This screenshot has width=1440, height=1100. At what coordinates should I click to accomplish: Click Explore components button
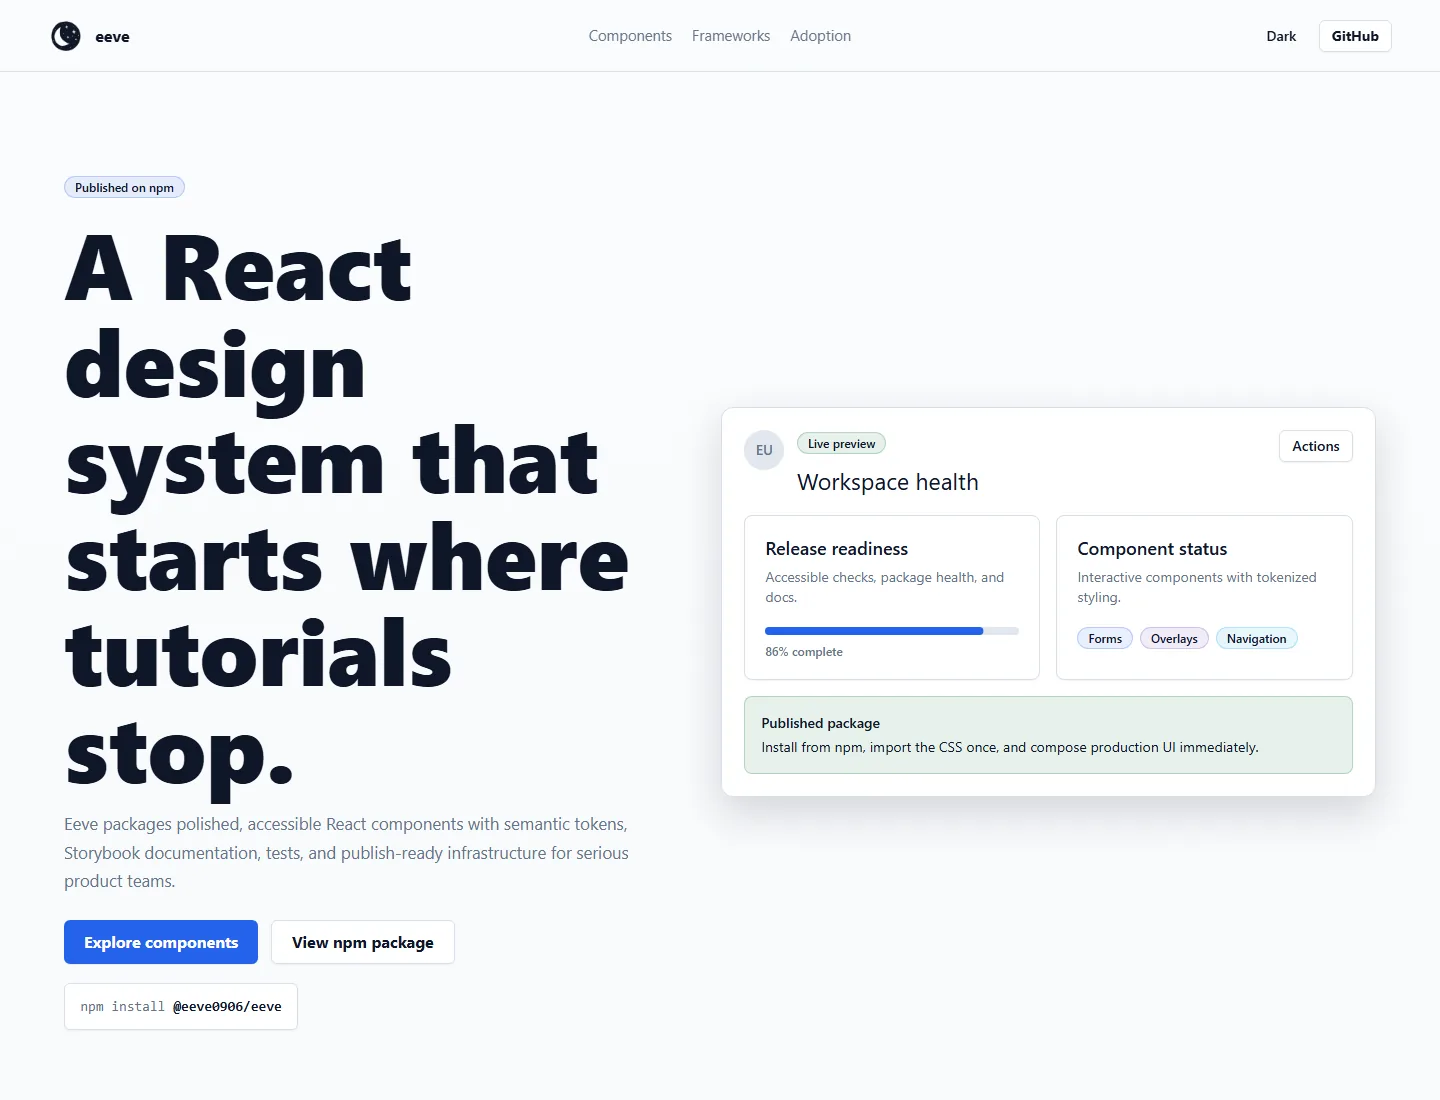161,942
